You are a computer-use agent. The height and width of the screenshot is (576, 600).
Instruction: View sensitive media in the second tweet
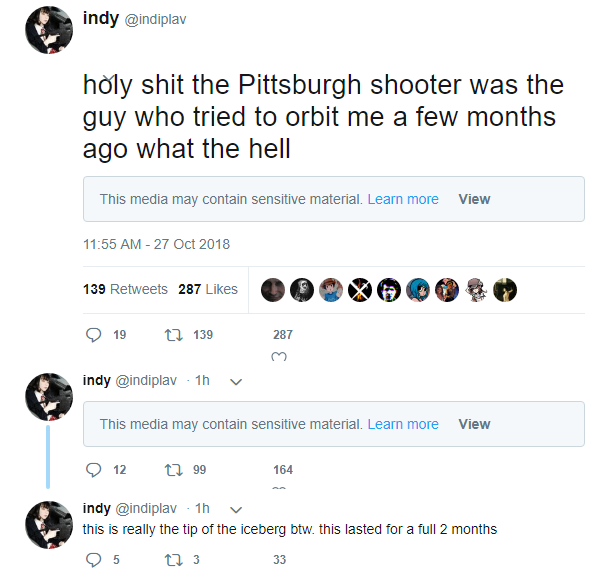click(474, 424)
